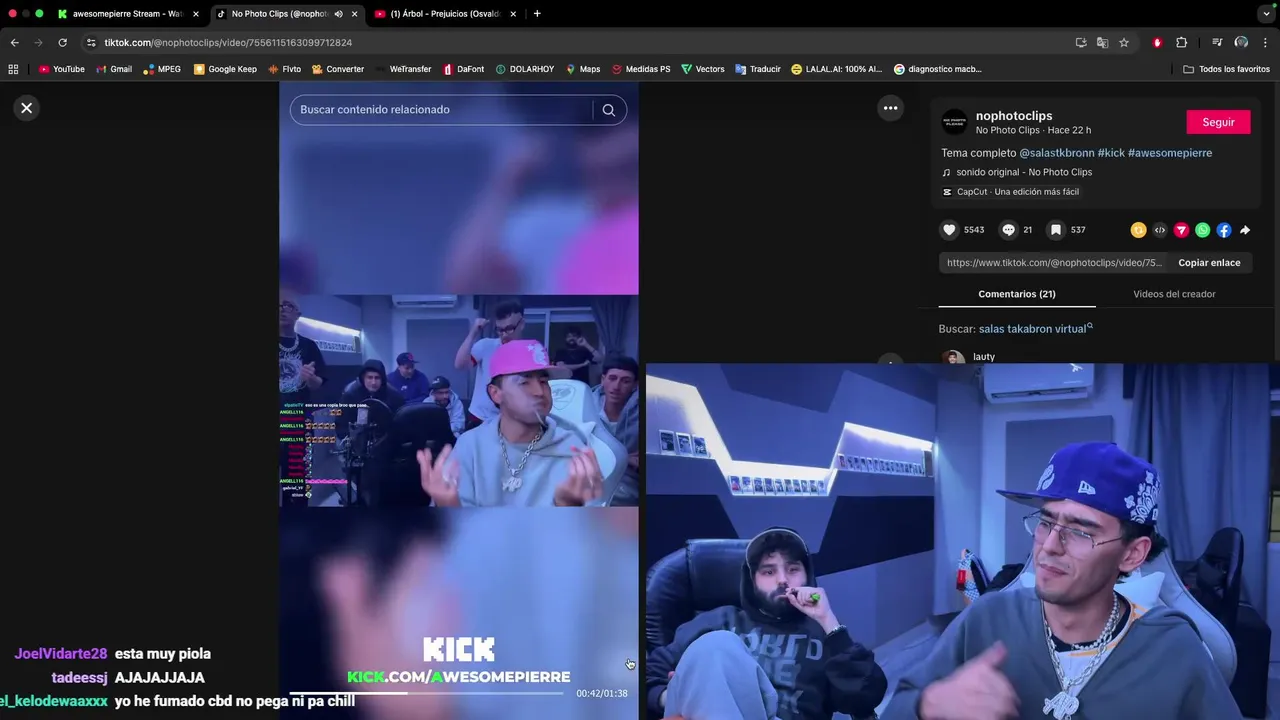
Task: Open the #awesomepierre hashtag
Action: [1170, 153]
